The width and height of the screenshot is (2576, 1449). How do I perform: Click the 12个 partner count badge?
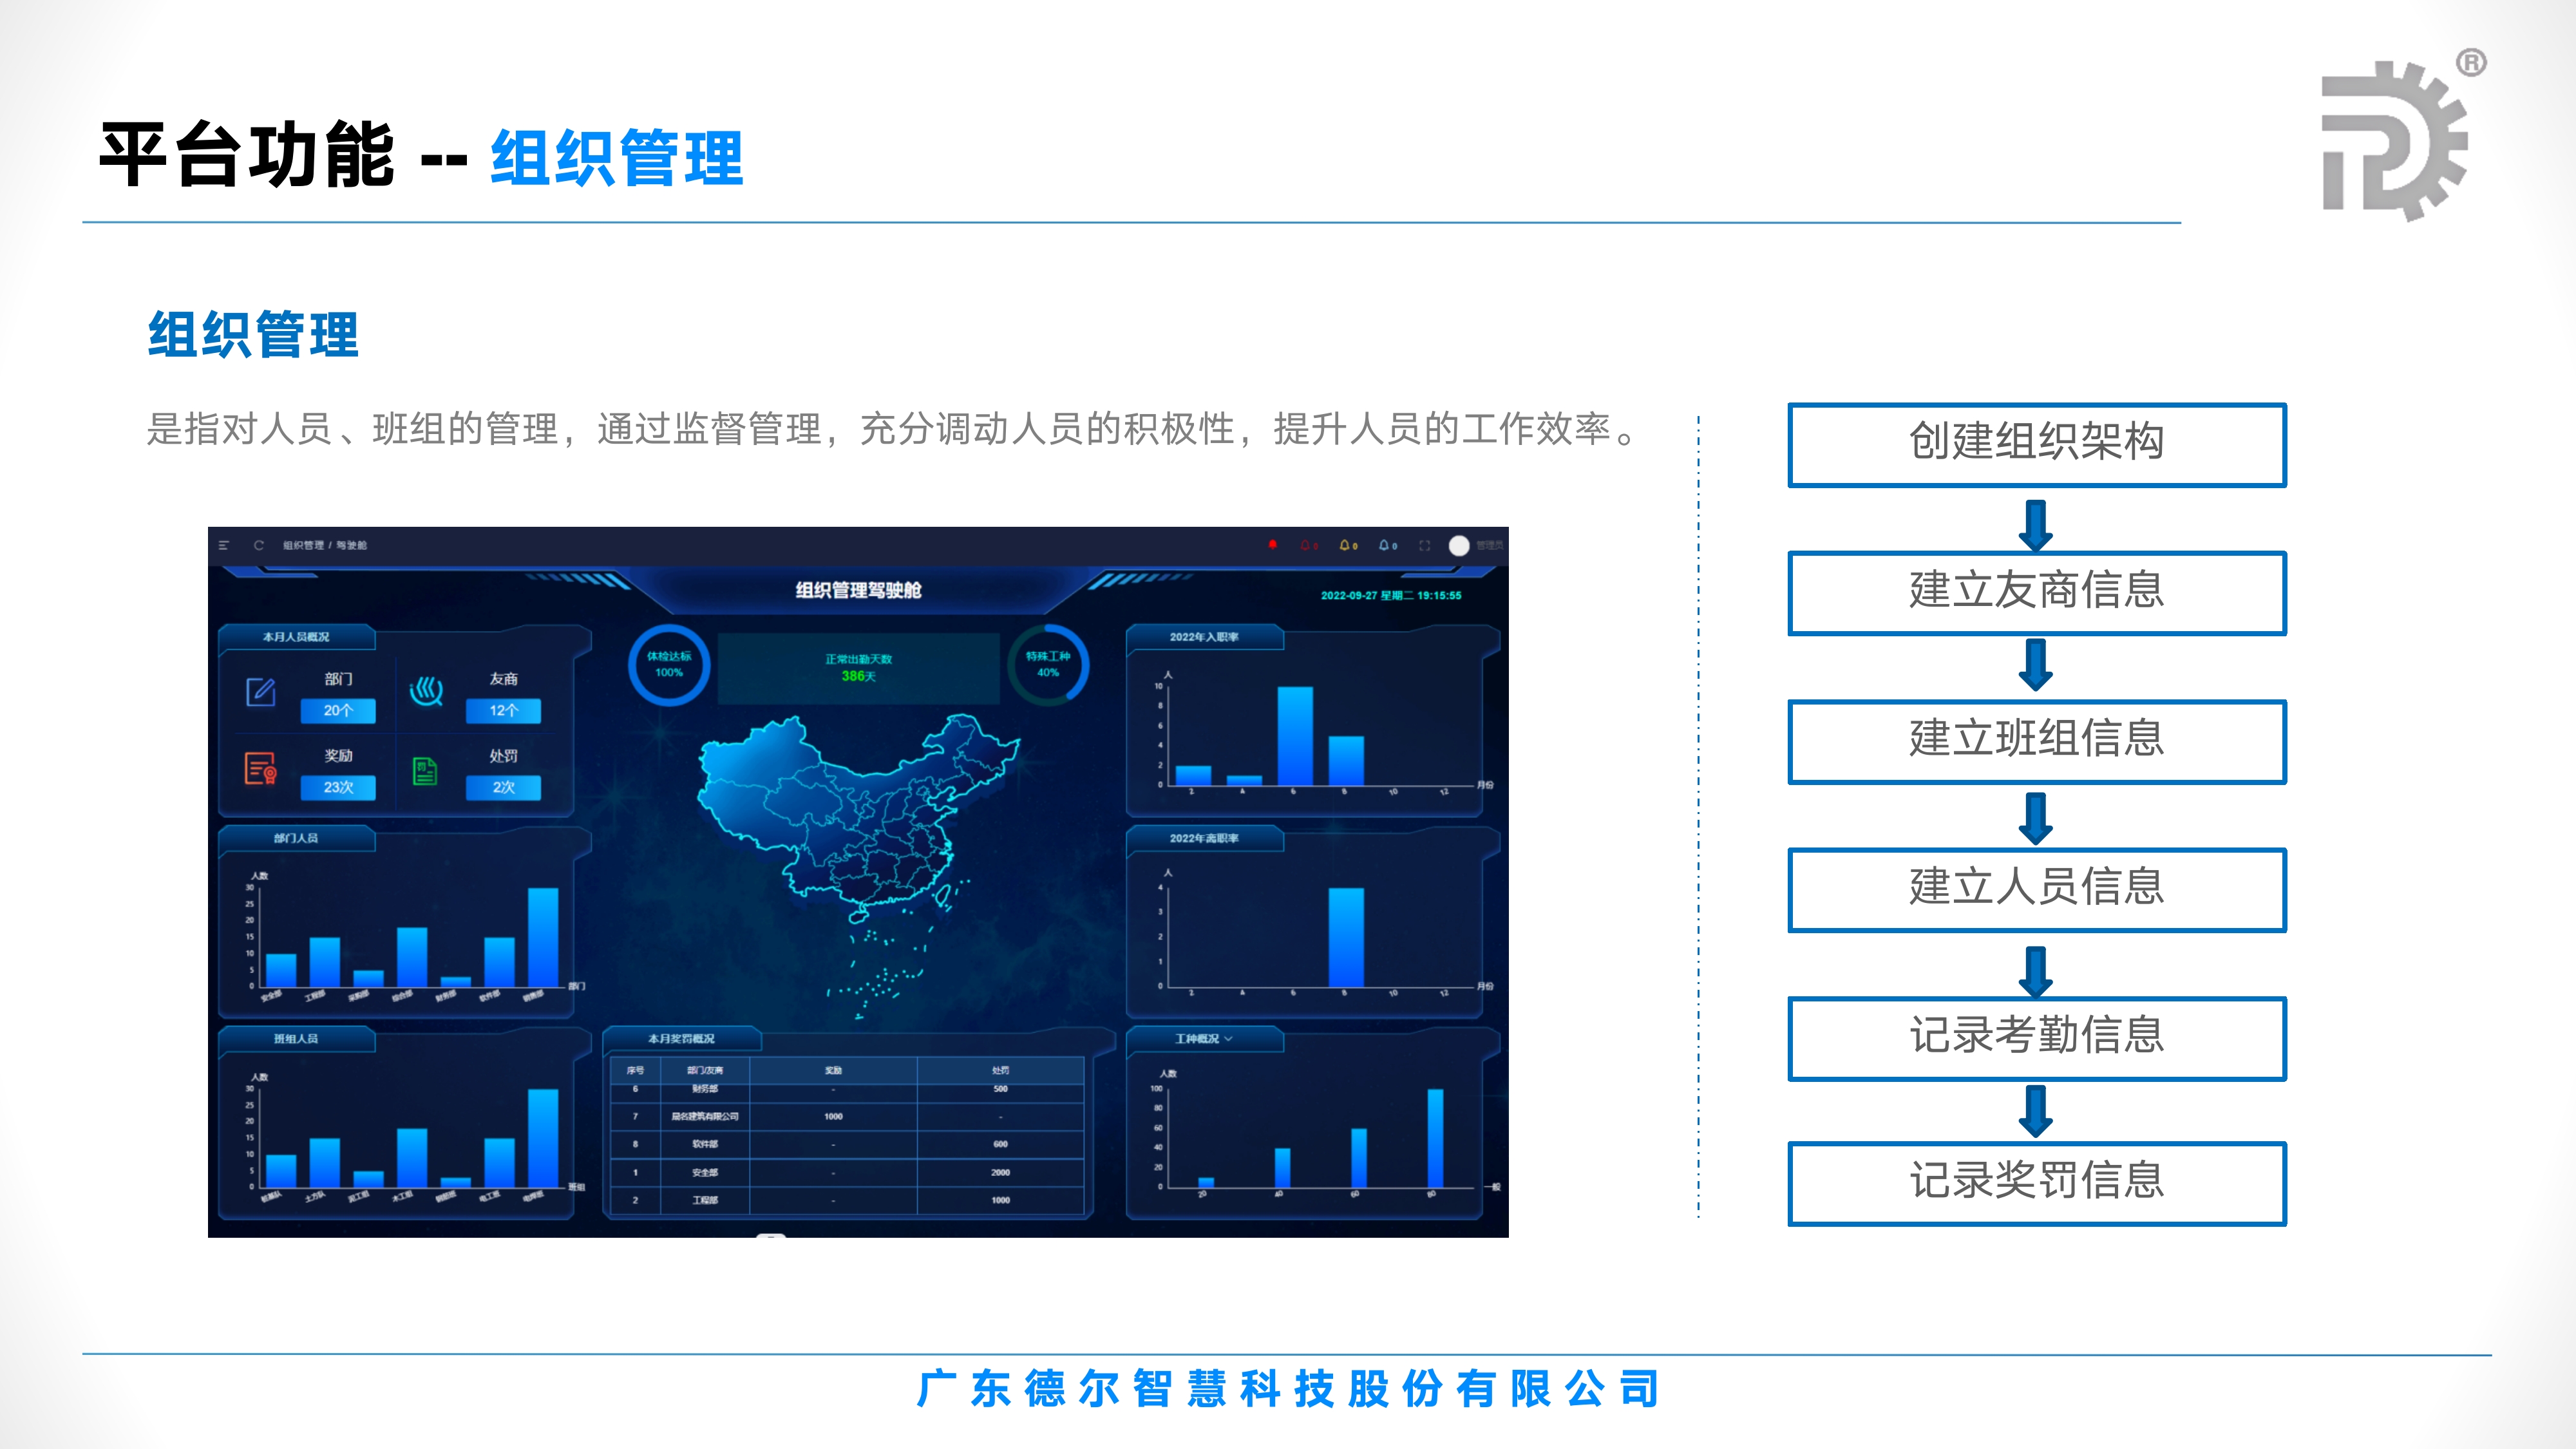pos(503,711)
